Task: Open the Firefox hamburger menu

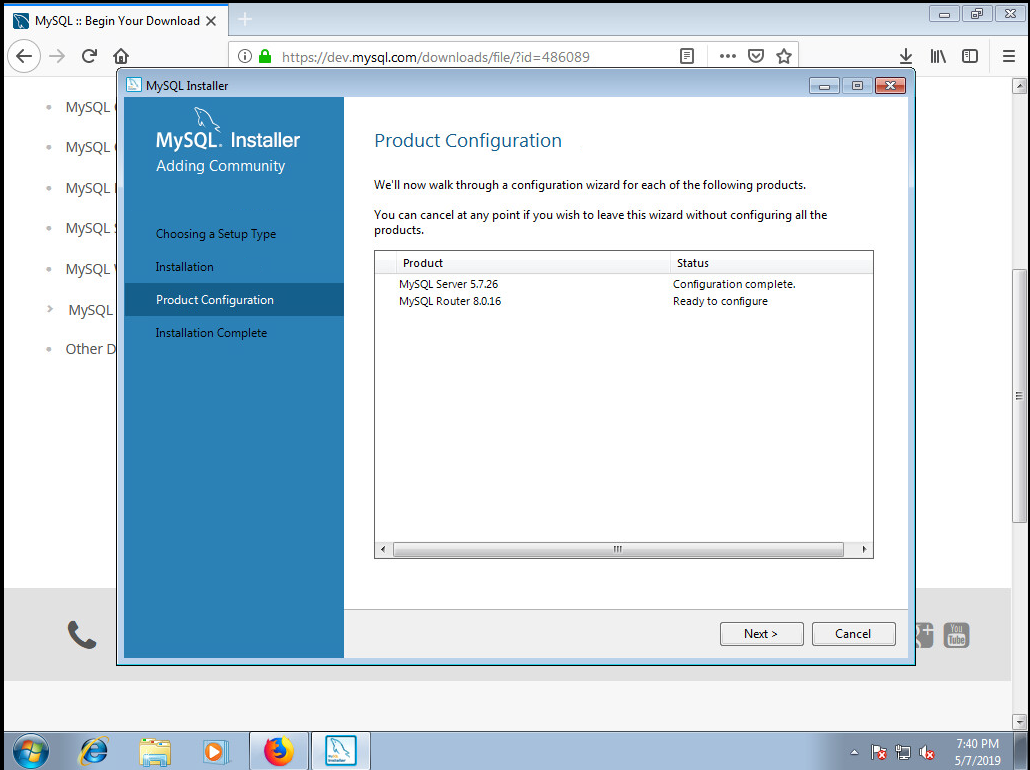Action: click(1009, 56)
